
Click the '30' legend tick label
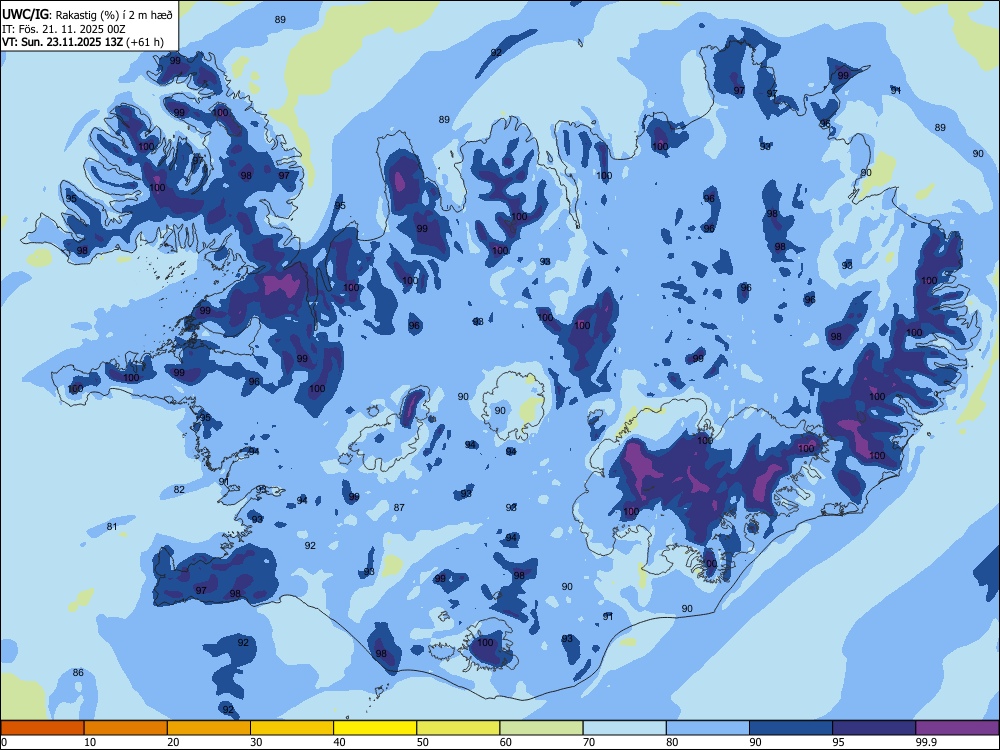tap(256, 742)
